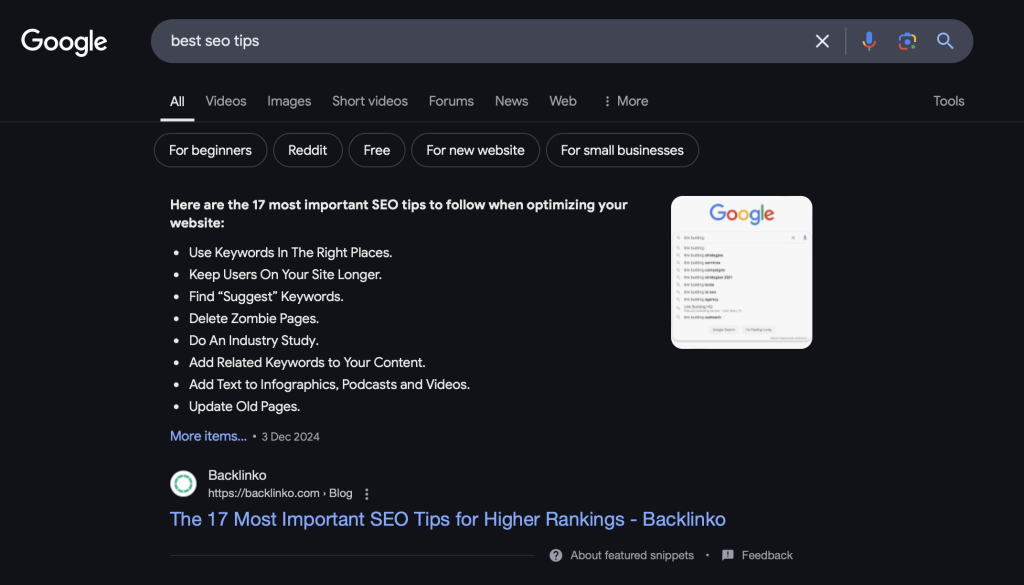Click the Google logo

pos(64,42)
